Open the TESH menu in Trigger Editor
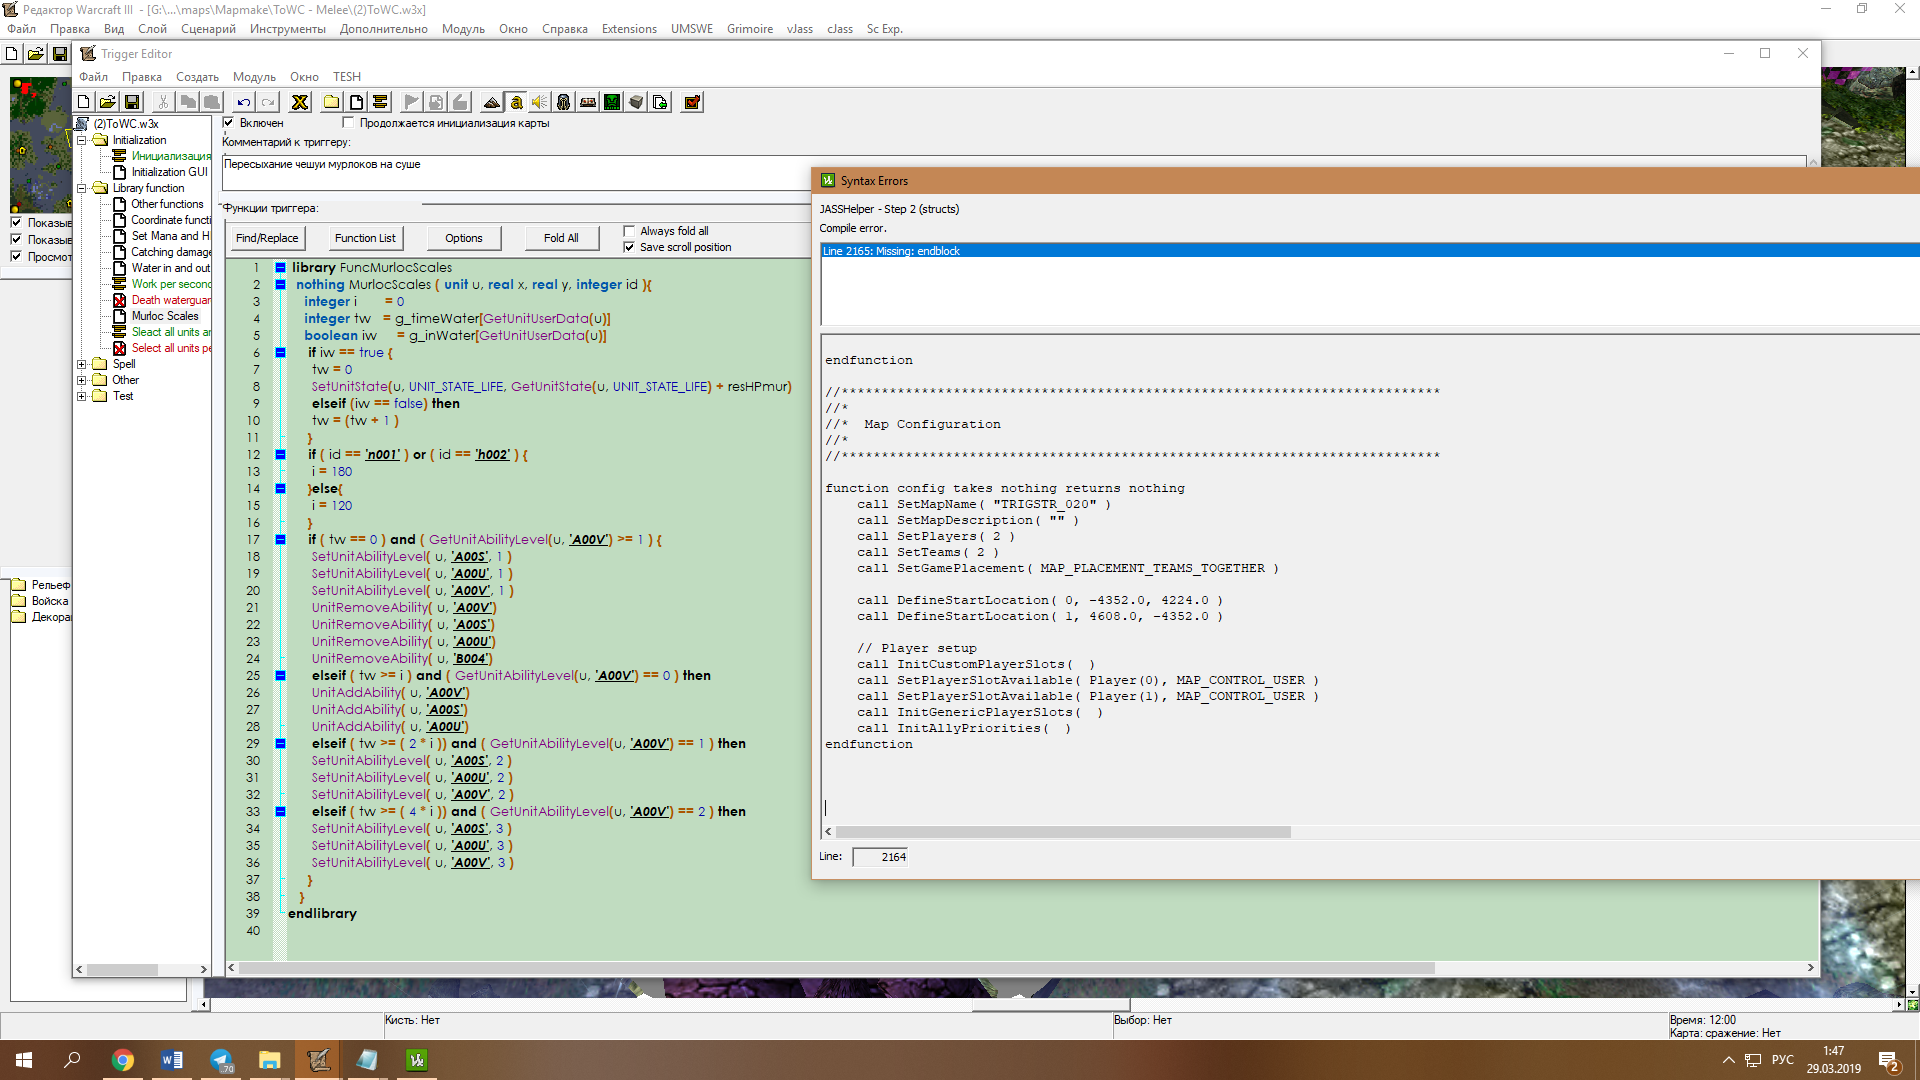The image size is (1920, 1080). point(346,77)
